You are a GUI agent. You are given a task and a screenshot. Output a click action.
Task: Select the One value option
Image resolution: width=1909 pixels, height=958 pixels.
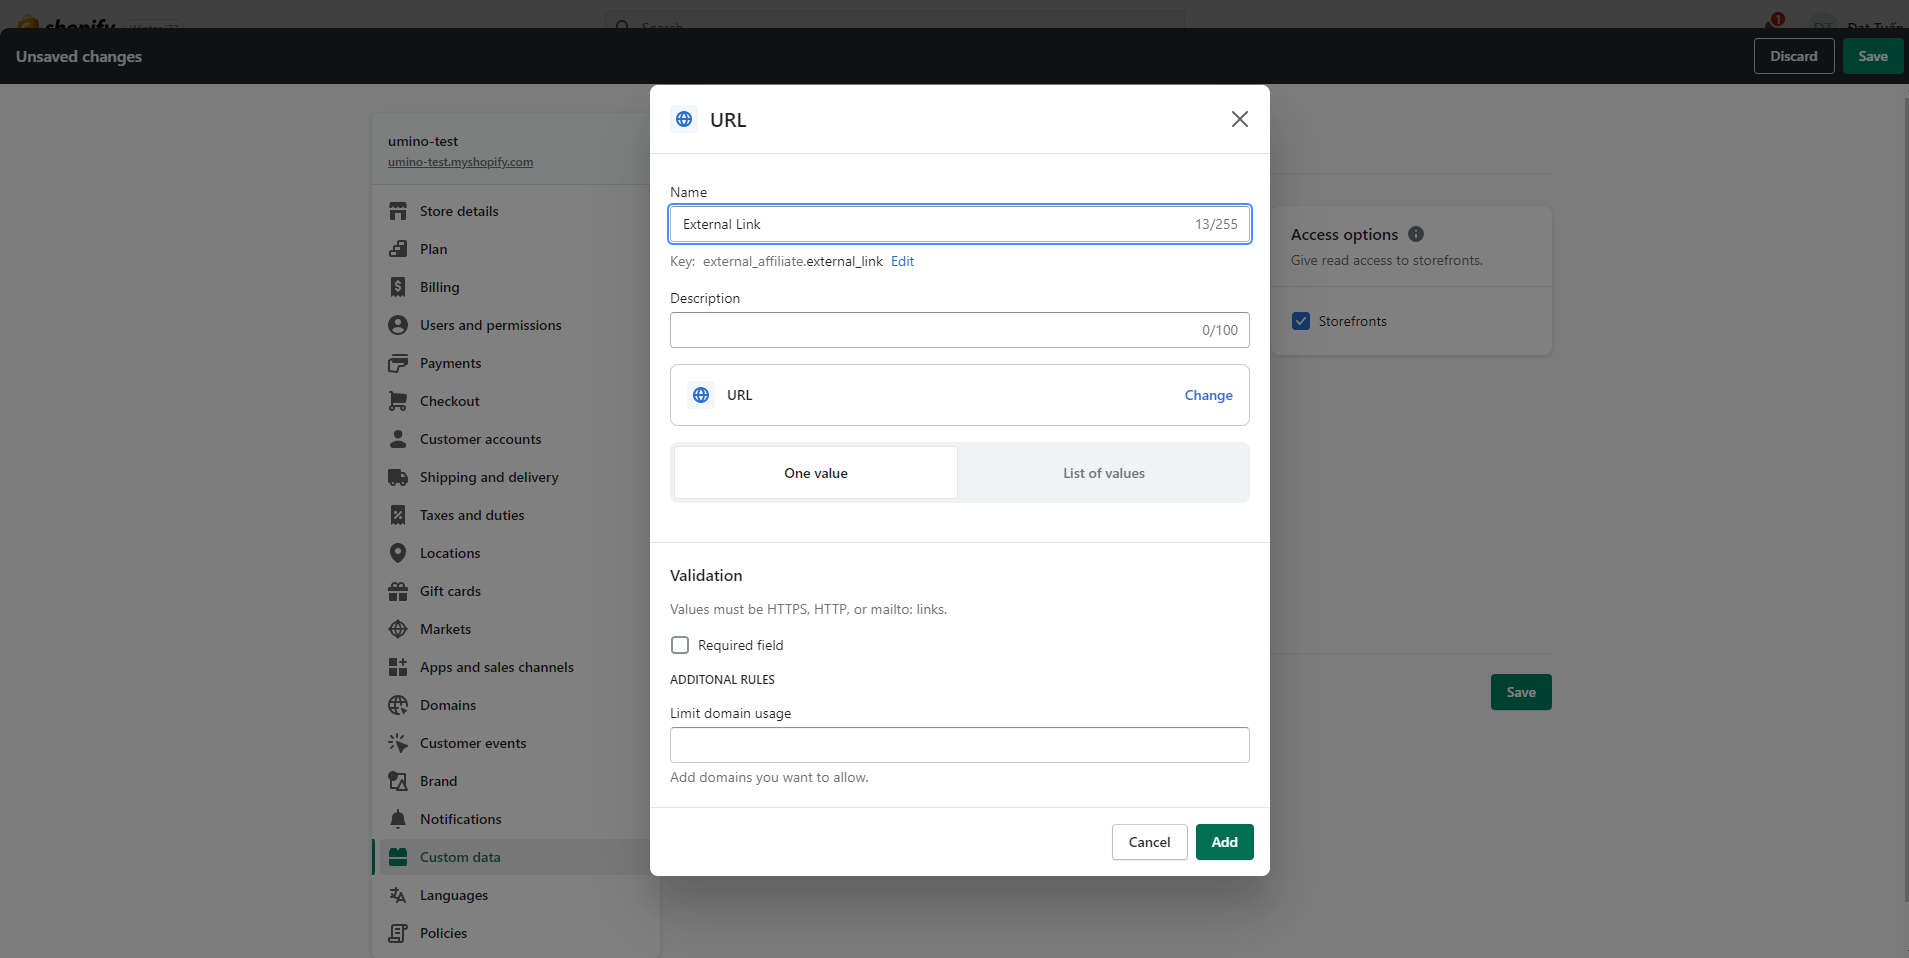point(815,473)
